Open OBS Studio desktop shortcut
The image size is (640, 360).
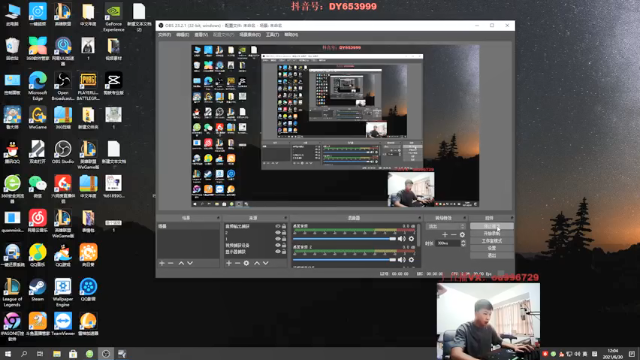[x=63, y=152]
